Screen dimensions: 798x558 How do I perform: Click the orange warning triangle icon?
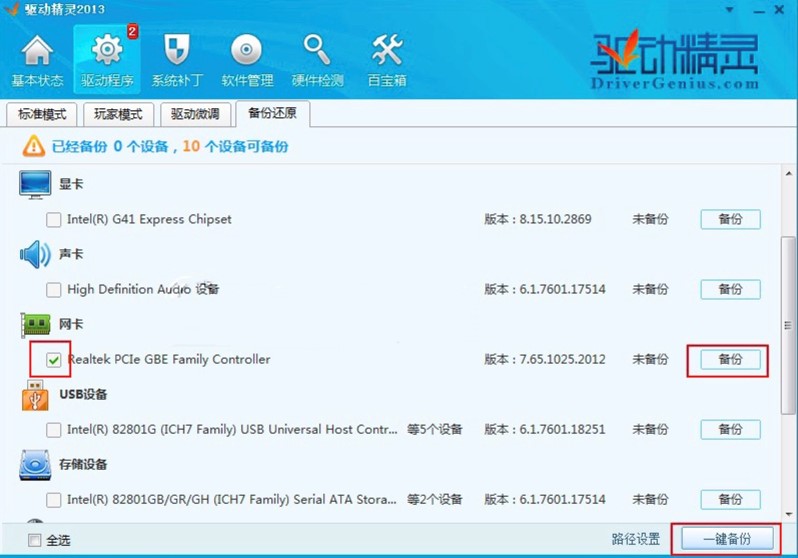point(34,146)
